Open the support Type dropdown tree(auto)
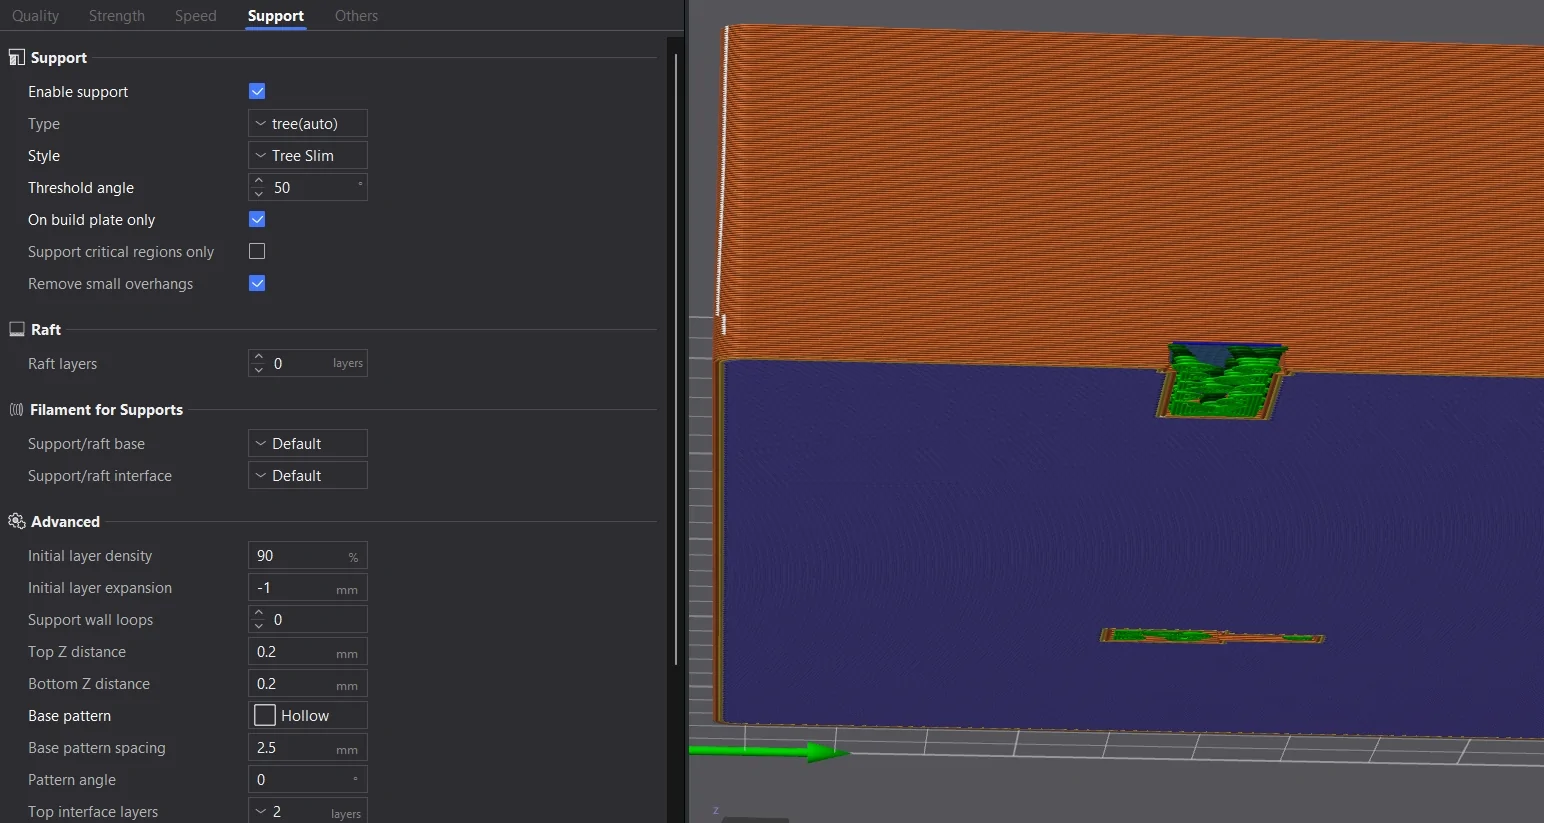 pyautogui.click(x=308, y=123)
